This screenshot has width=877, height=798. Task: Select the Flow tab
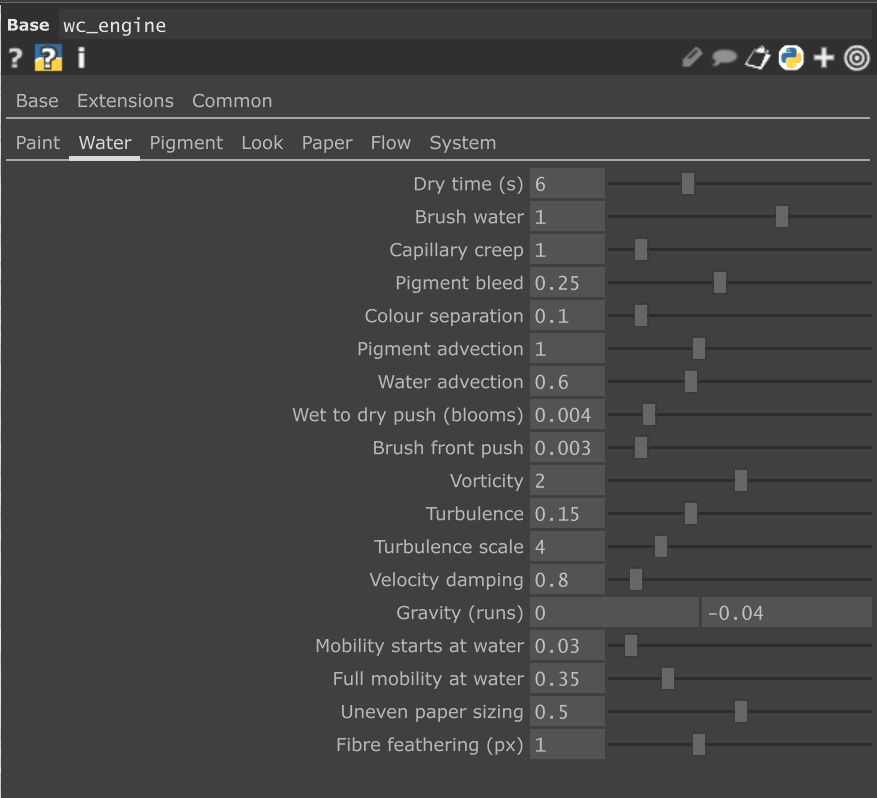390,143
